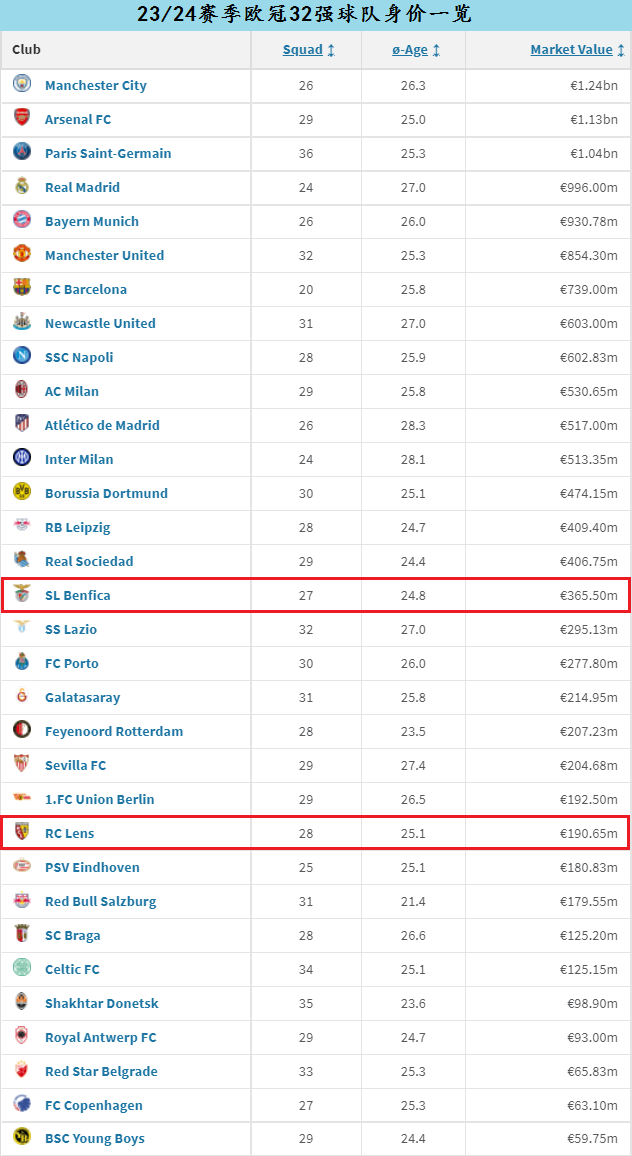Click the Manchester City club crest
632x1156 pixels.
22,85
